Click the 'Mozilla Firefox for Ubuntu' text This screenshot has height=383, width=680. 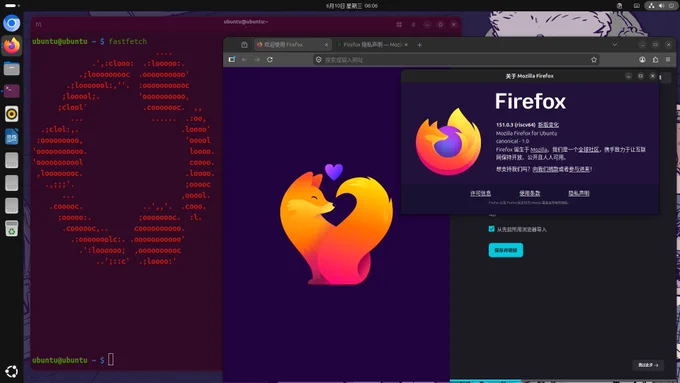click(526, 133)
